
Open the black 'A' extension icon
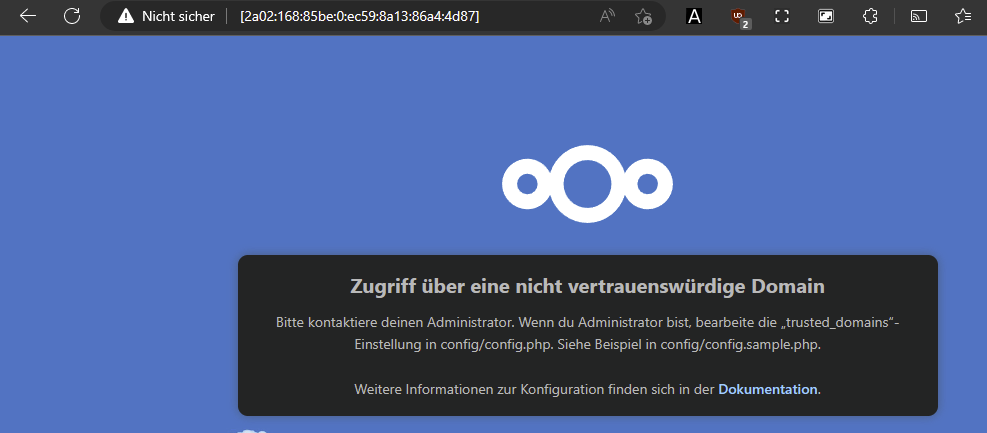click(x=694, y=16)
